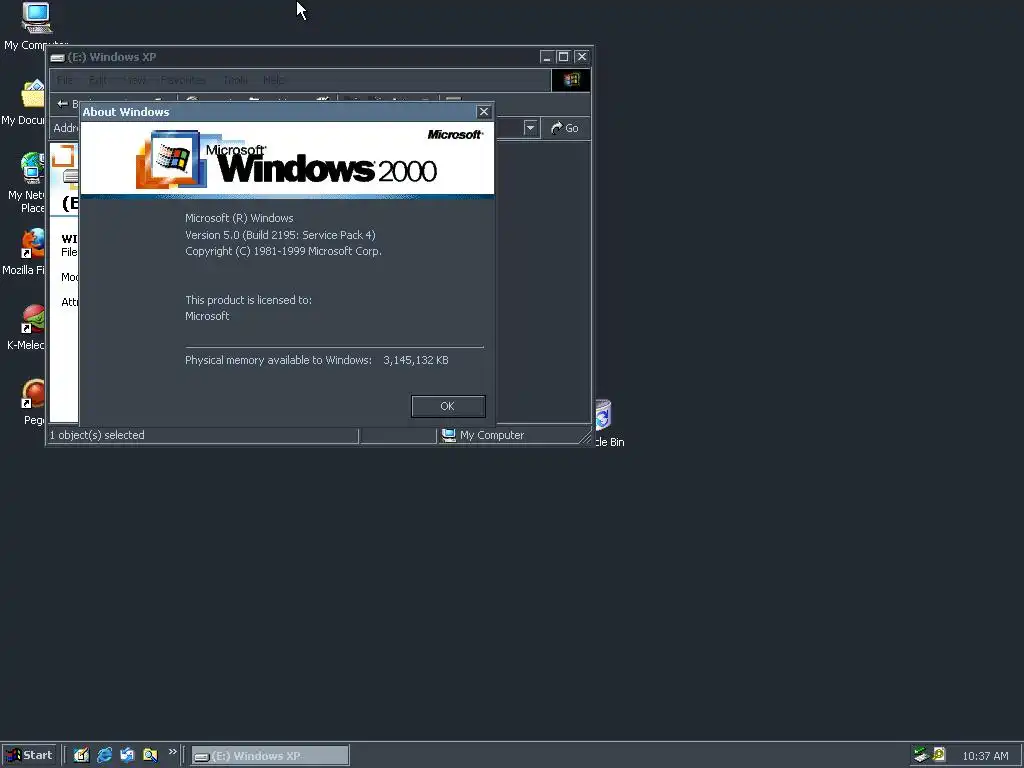1024x768 pixels.
Task: Click '1 object(s) selected' status text
Action: (x=97, y=435)
